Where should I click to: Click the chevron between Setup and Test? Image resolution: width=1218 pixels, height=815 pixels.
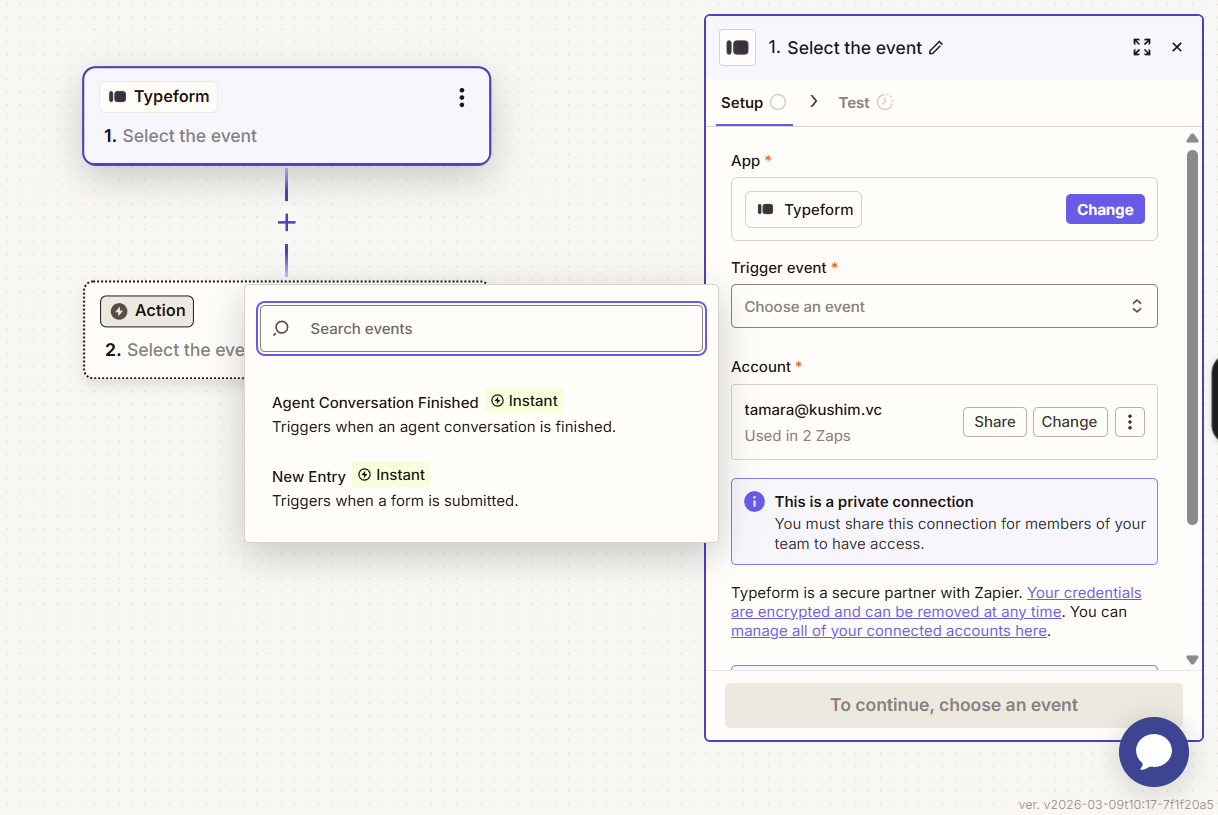pyautogui.click(x=814, y=102)
